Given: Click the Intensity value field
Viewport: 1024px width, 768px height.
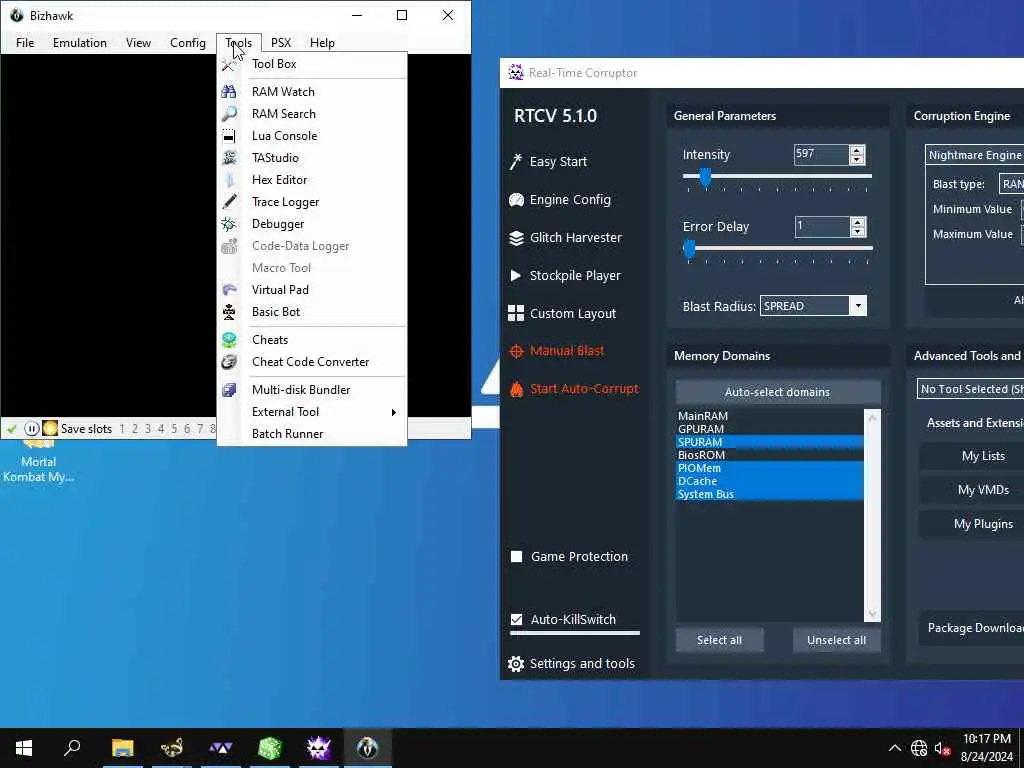Looking at the screenshot, I should click(821, 155).
